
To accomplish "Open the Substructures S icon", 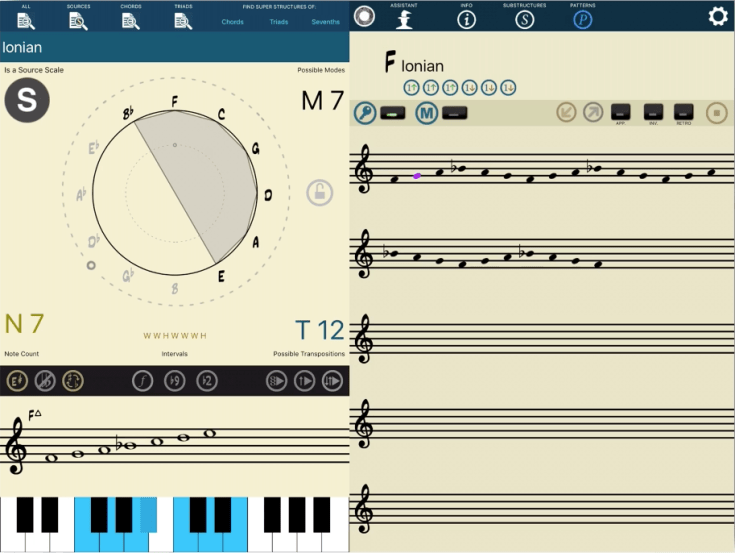I will pos(524,19).
